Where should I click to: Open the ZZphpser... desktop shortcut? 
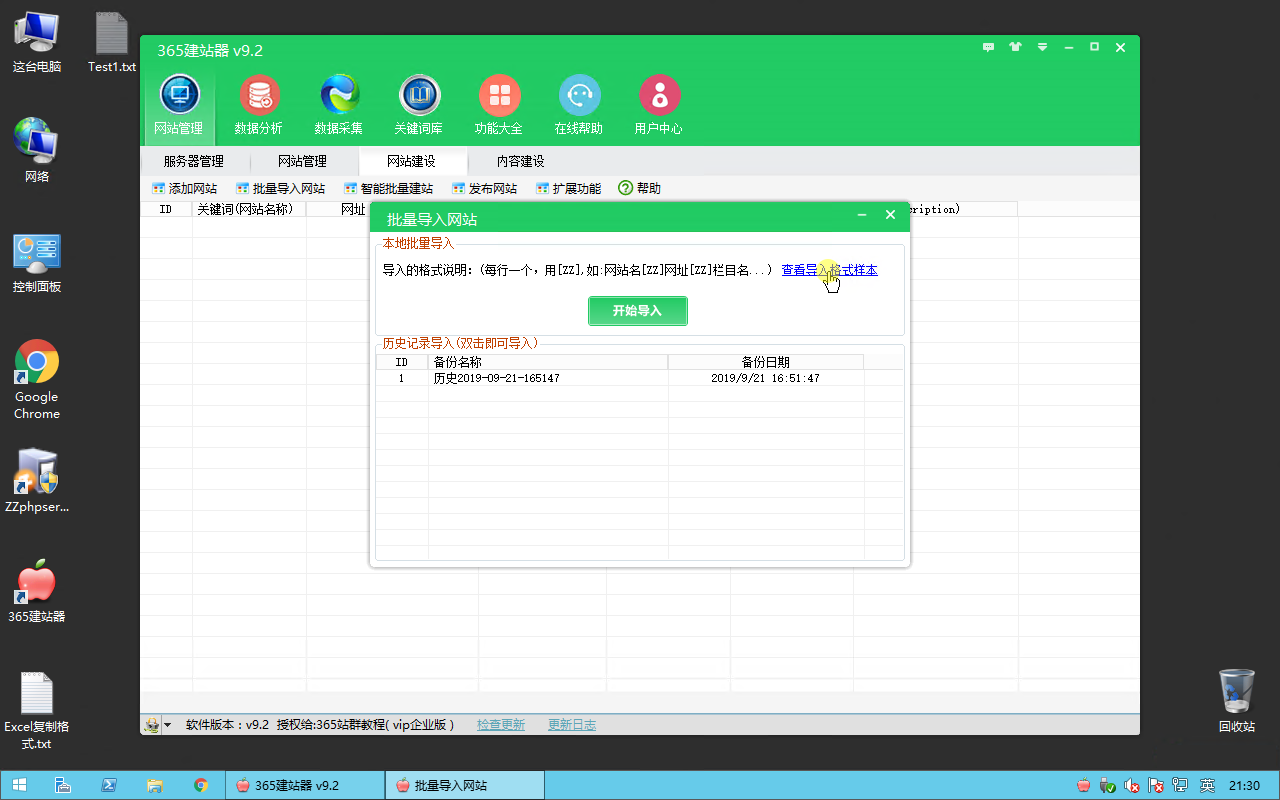[37, 480]
